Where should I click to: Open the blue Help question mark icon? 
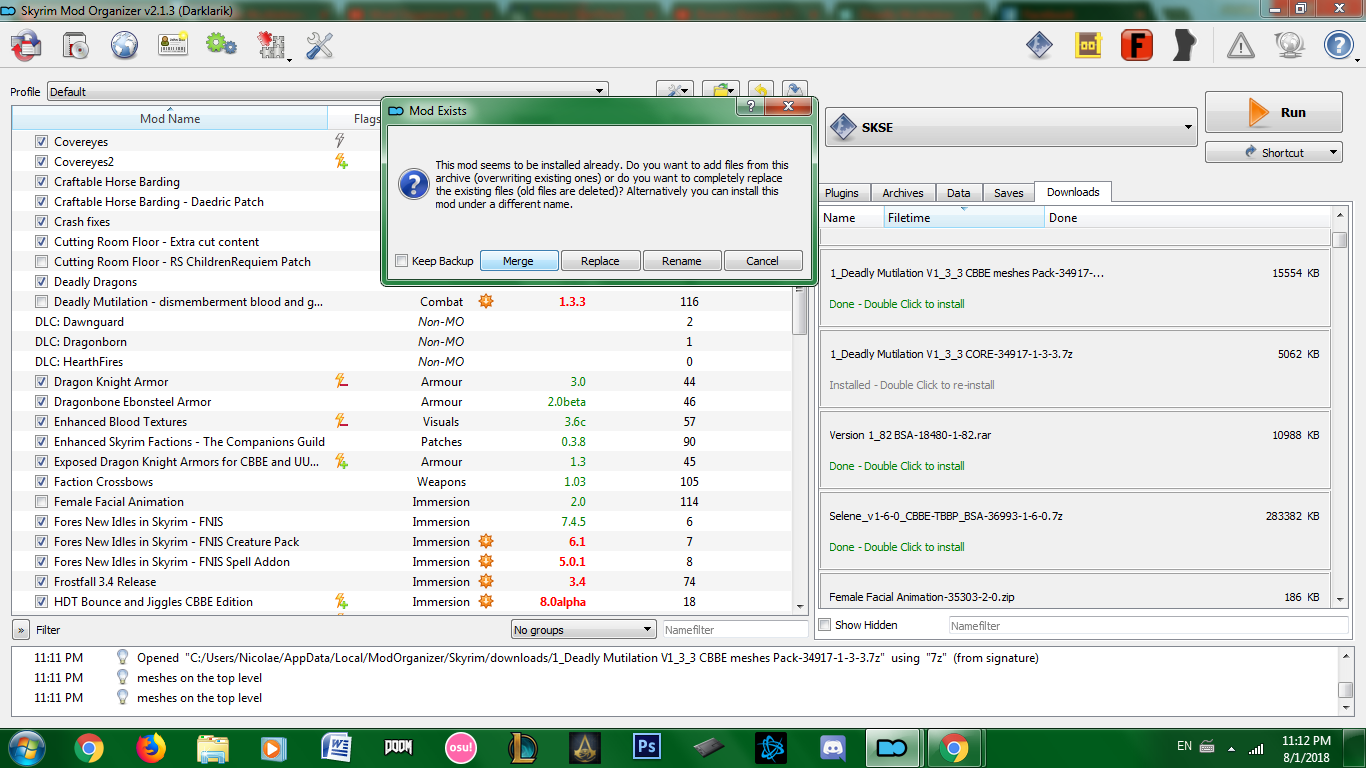[1338, 45]
